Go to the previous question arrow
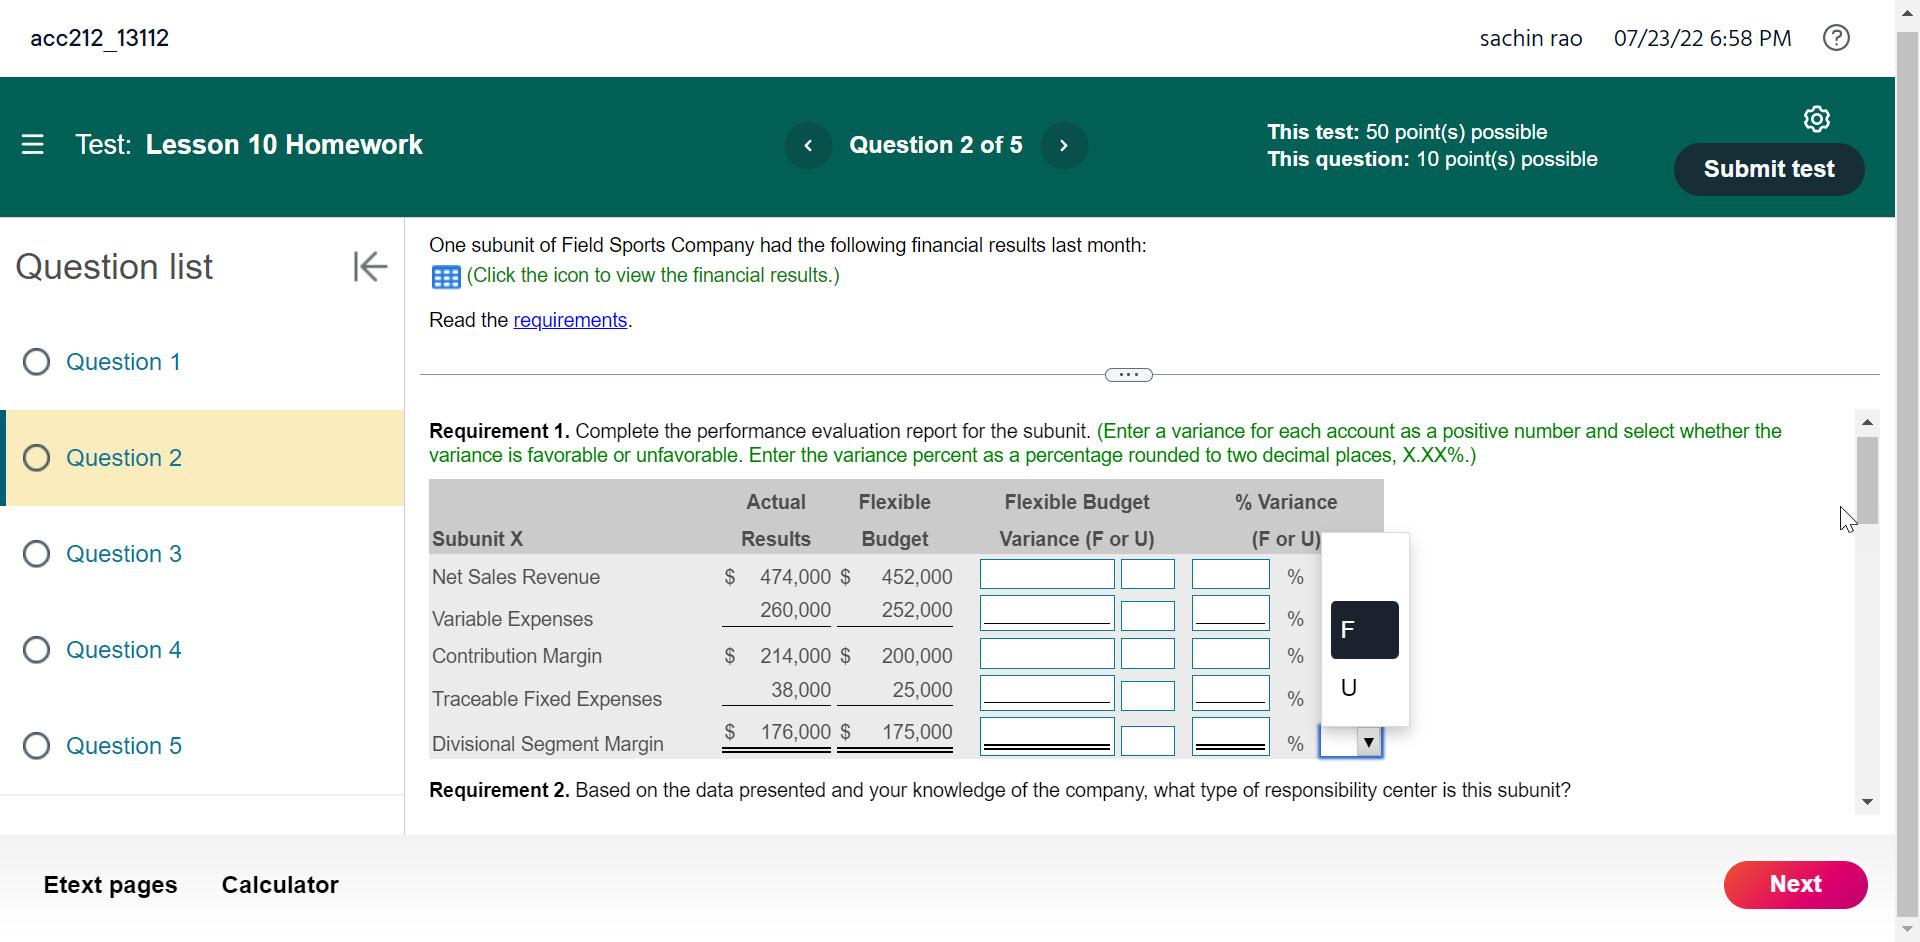This screenshot has height=942, width=1920. click(x=808, y=146)
